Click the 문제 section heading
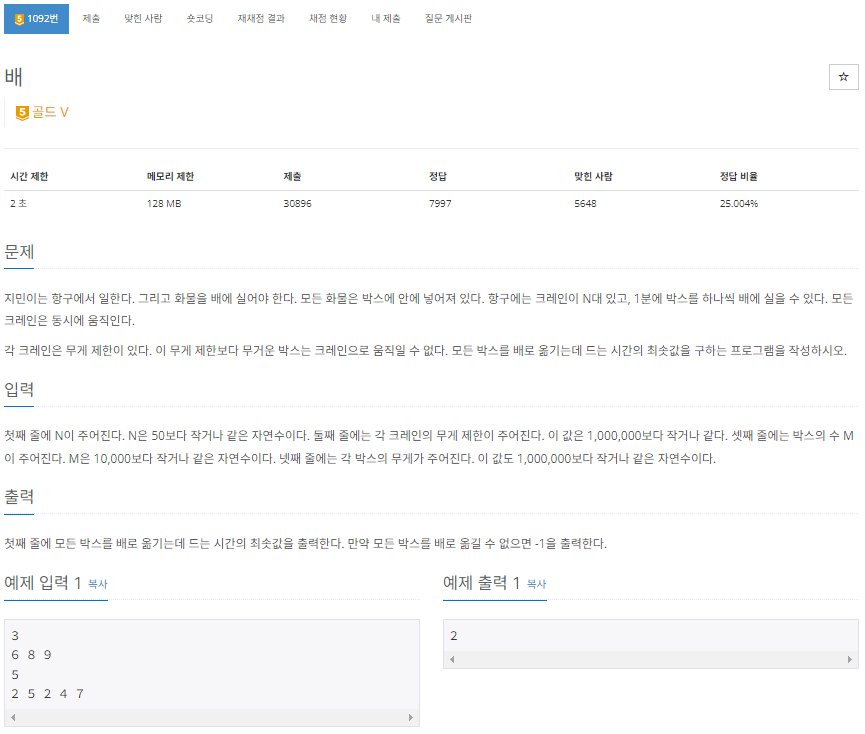Screen dimensions: 865x734 (19, 252)
